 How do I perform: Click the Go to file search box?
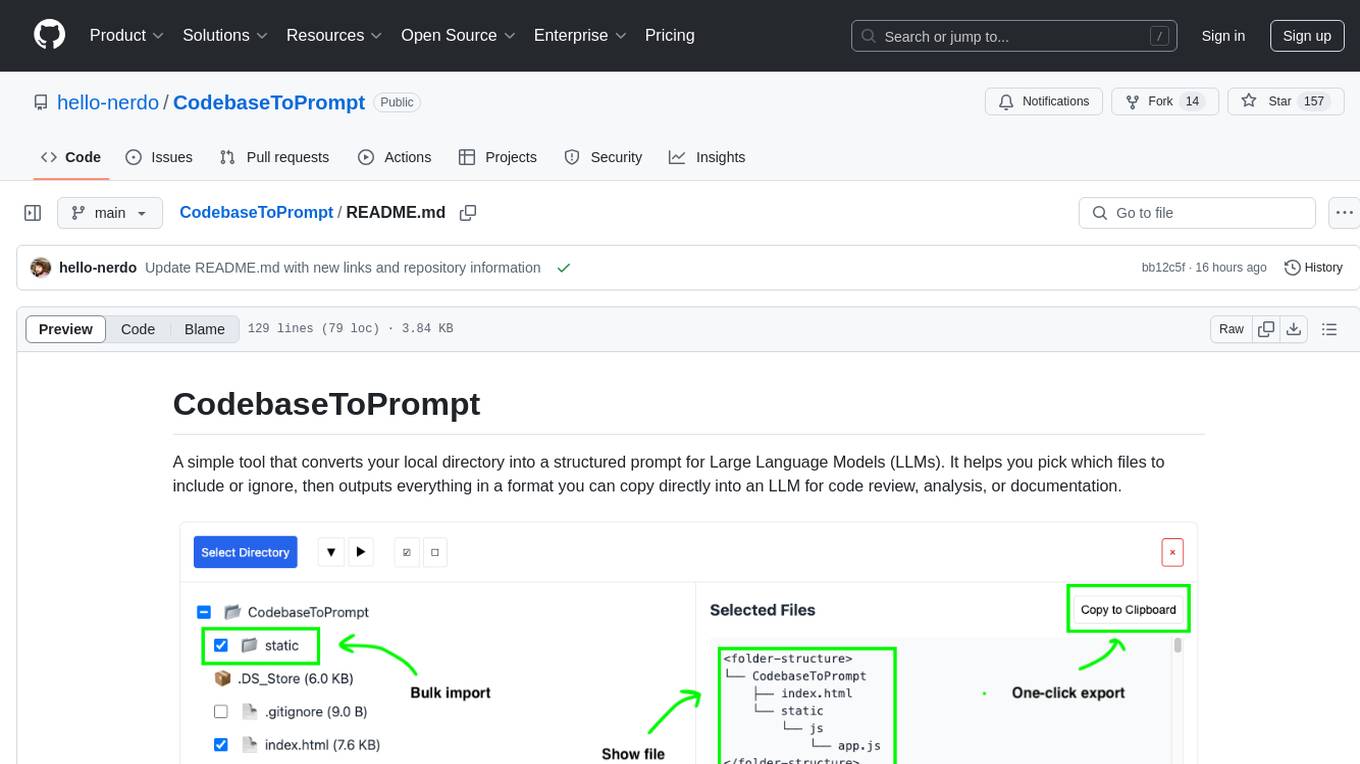click(1197, 213)
